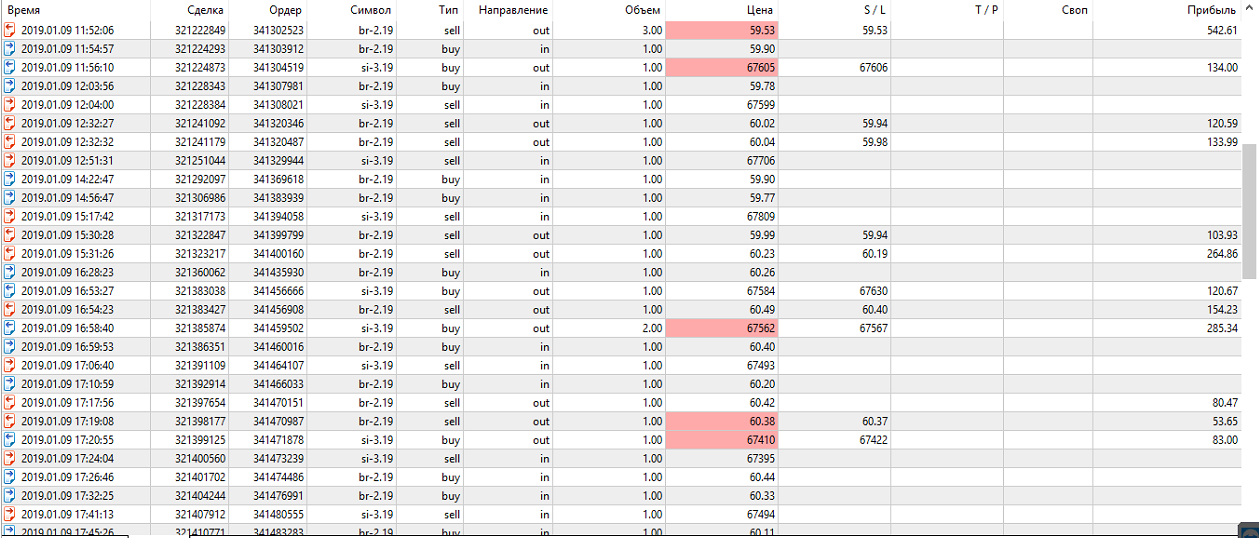
Task: Click the vertical scrollbar thumb
Action: pyautogui.click(x=1249, y=210)
